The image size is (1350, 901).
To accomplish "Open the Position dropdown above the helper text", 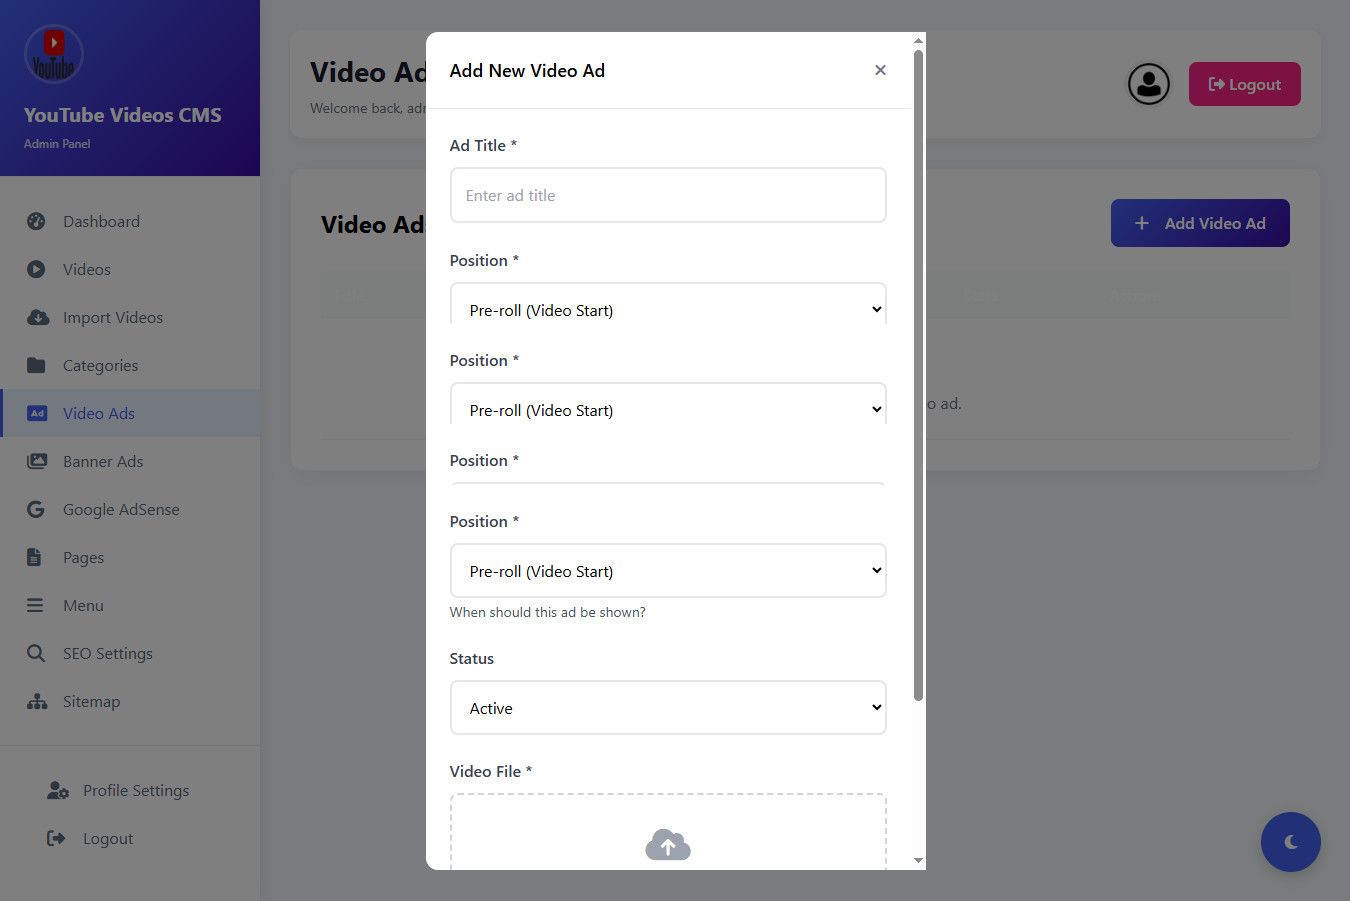I will (668, 571).
